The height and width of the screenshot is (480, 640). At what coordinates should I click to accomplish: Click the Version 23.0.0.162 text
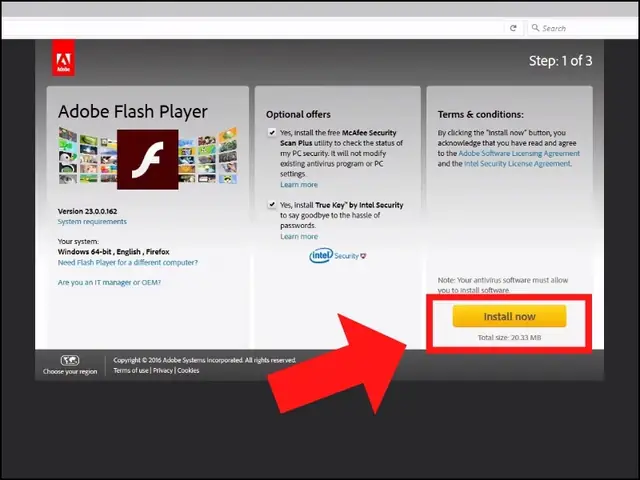point(87,211)
